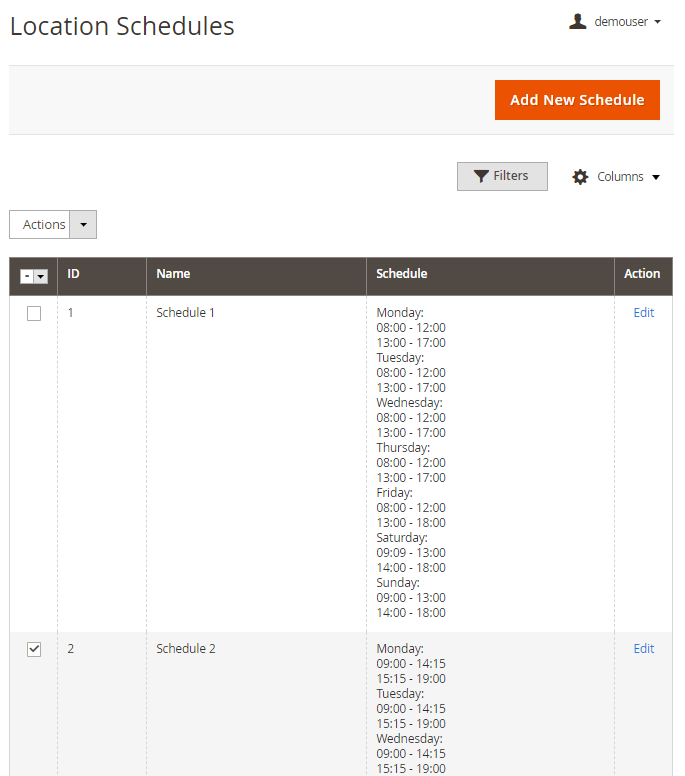Click the demouser account avatar icon
Screen dimensions: 685x776
[577, 22]
